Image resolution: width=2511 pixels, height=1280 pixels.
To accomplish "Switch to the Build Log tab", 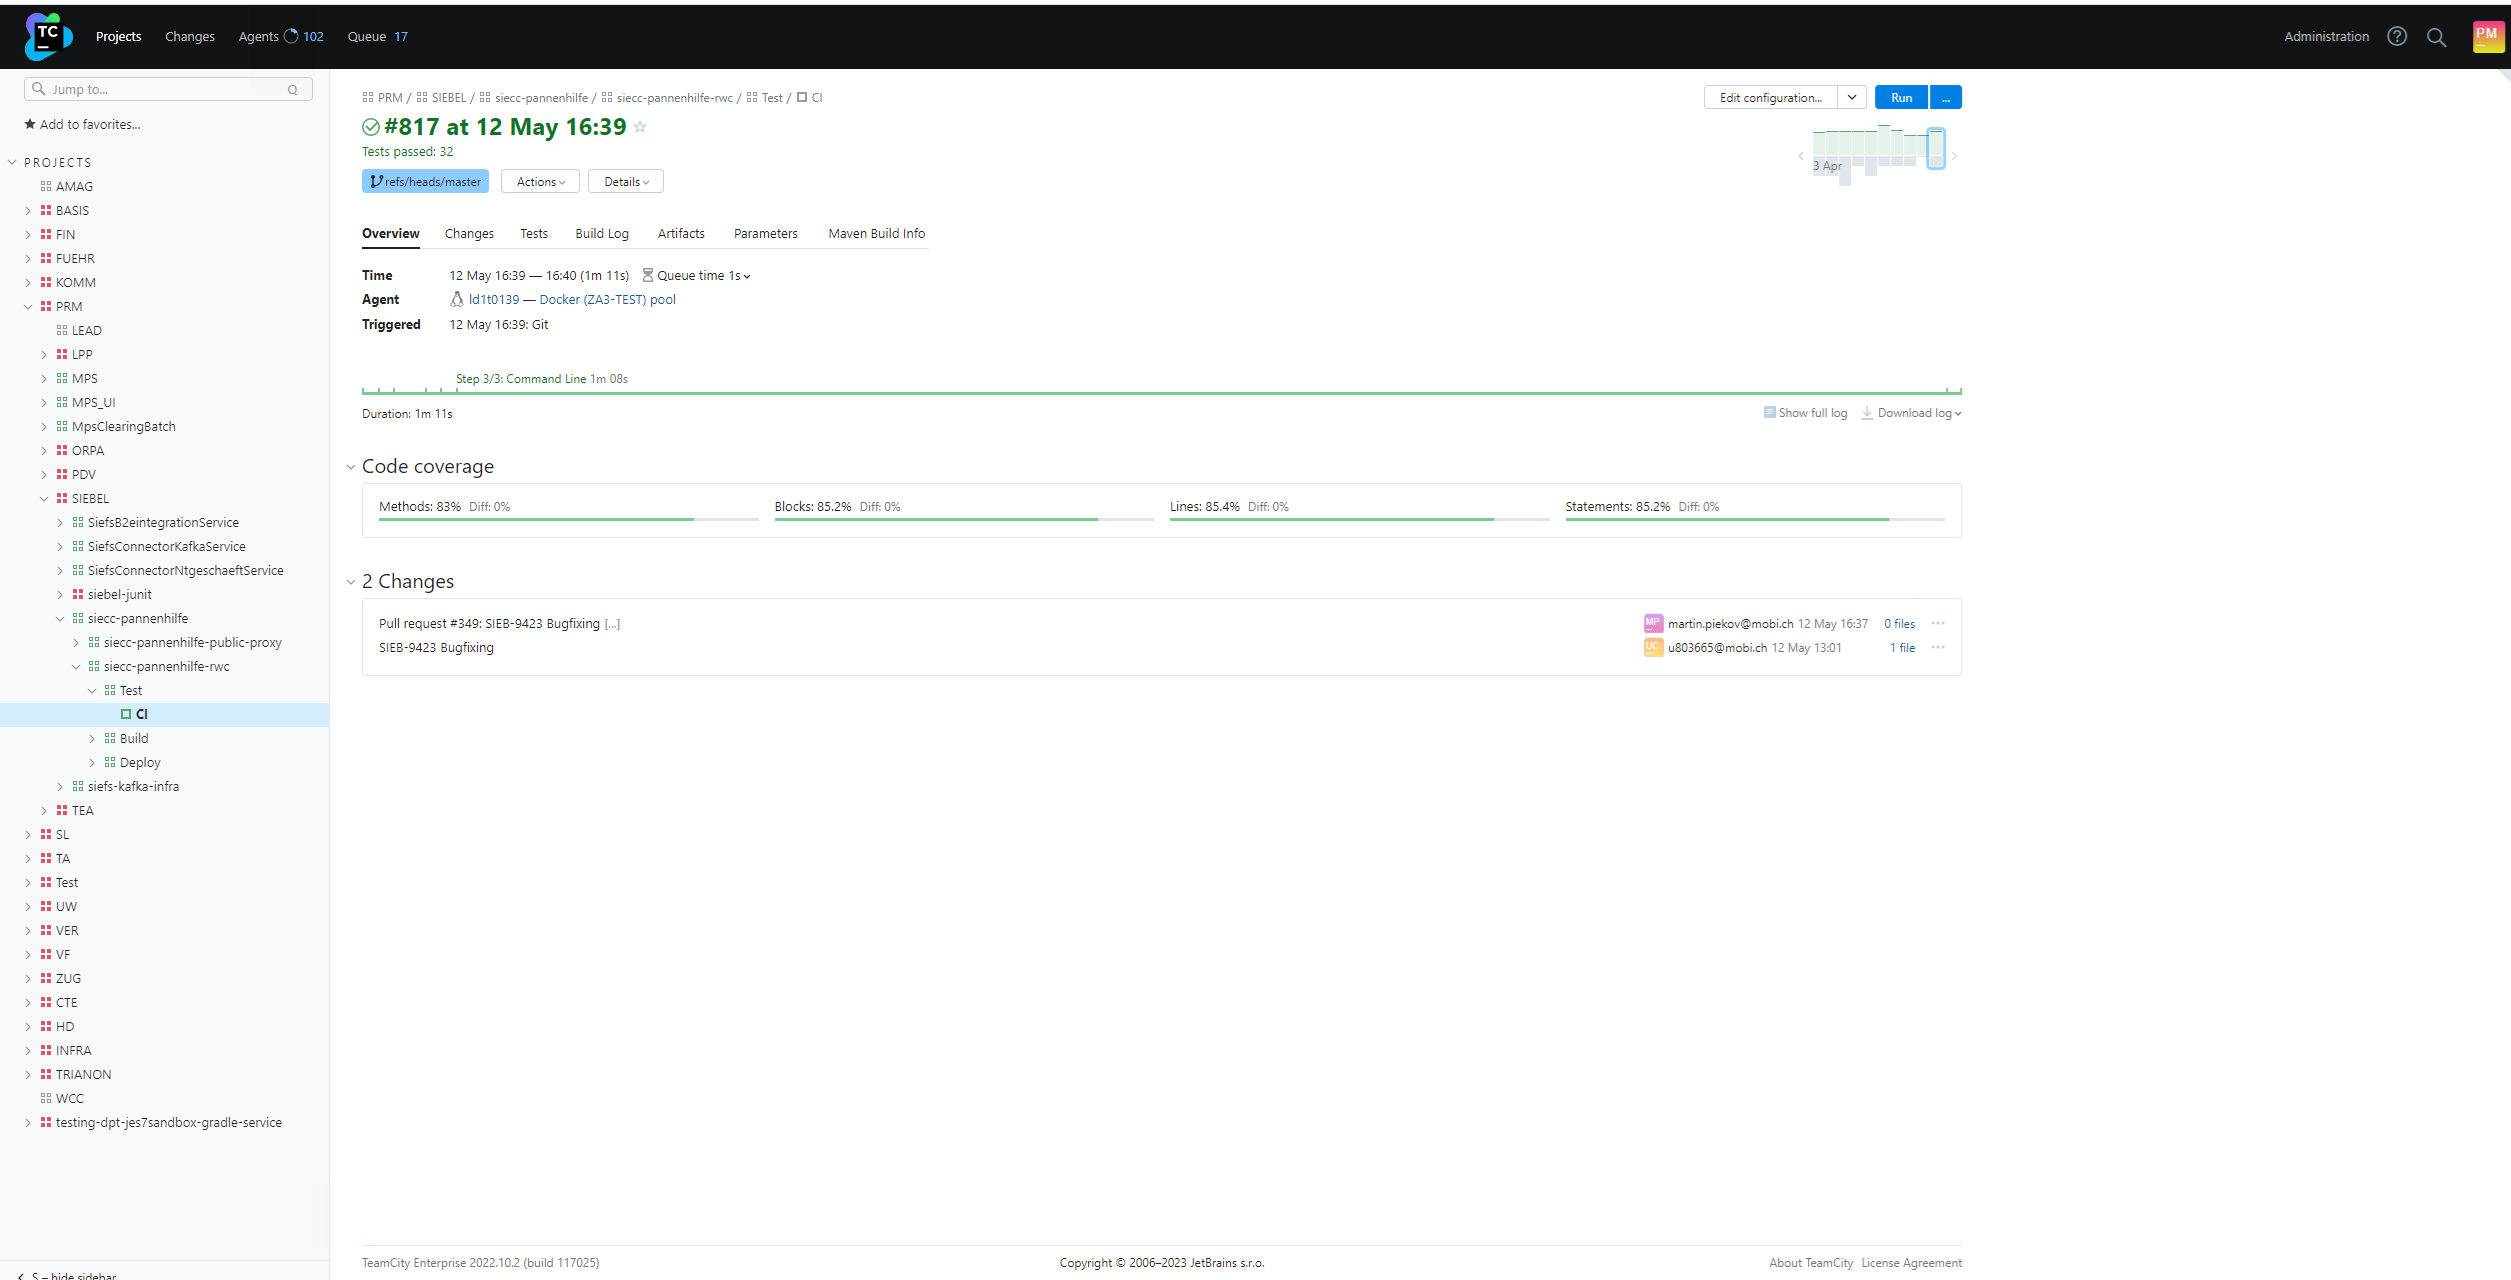I will pos(601,234).
